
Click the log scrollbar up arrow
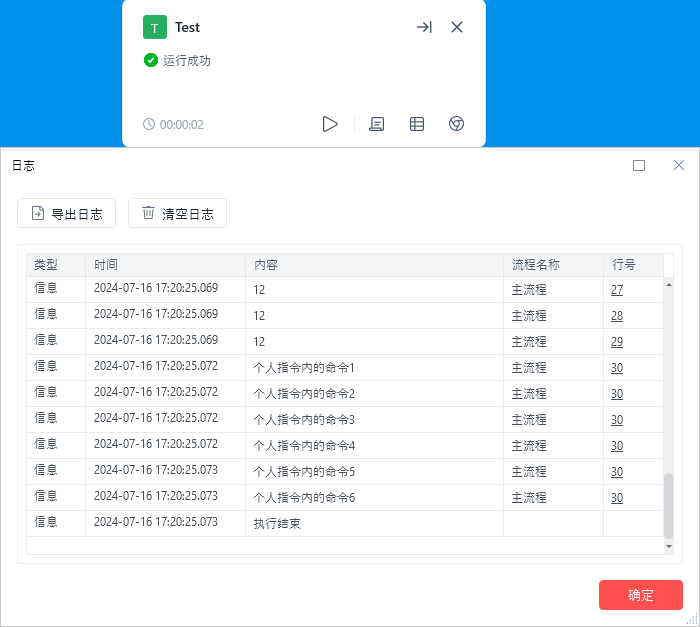tap(669, 284)
